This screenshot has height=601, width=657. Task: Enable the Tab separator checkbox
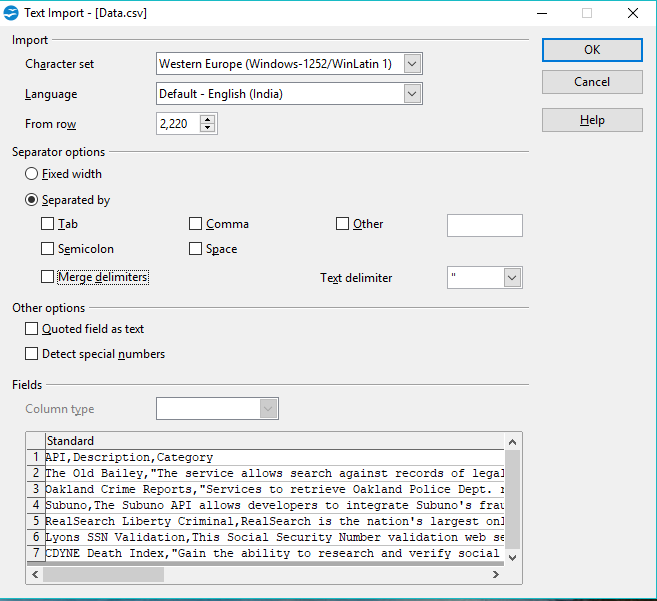48,224
